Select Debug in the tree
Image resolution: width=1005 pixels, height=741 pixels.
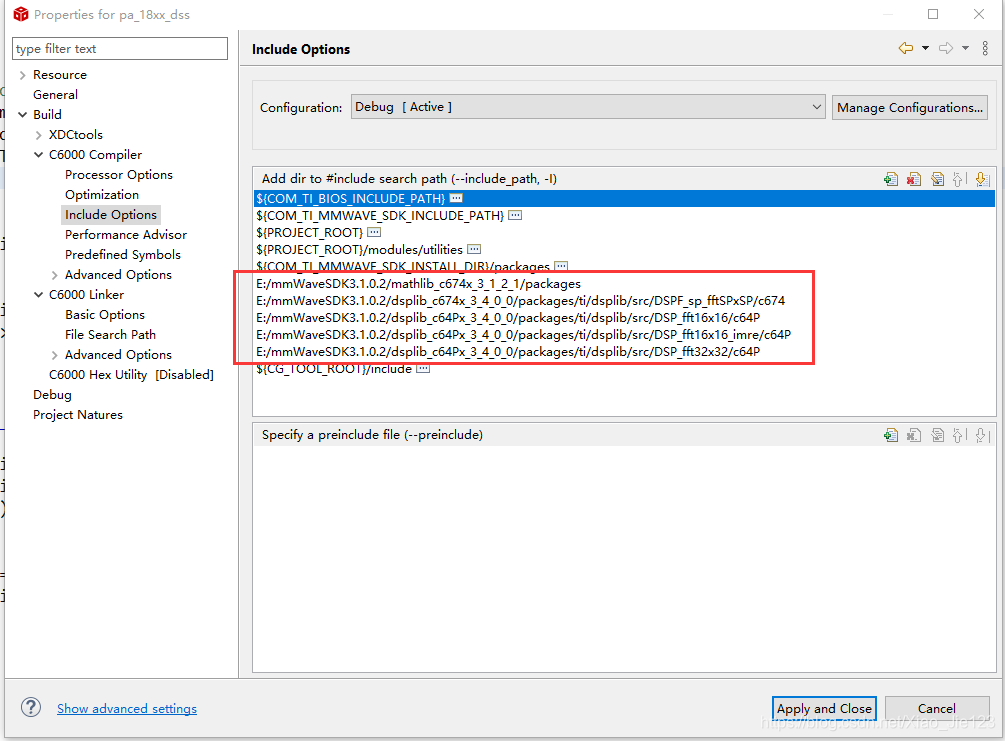pos(52,395)
